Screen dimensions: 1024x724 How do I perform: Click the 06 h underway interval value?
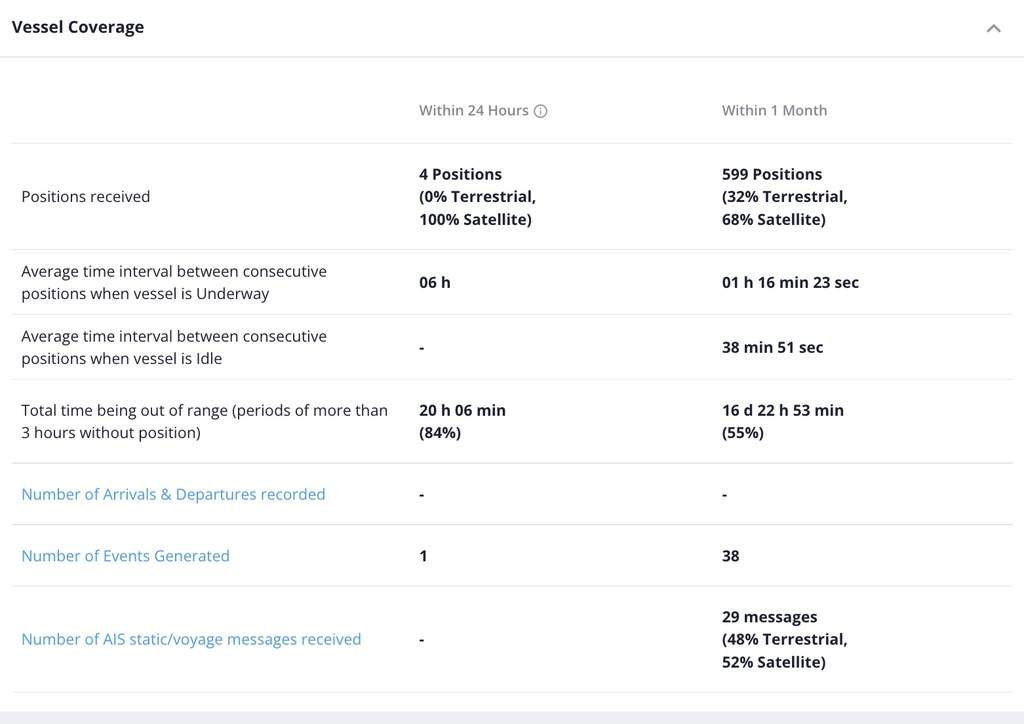click(435, 282)
